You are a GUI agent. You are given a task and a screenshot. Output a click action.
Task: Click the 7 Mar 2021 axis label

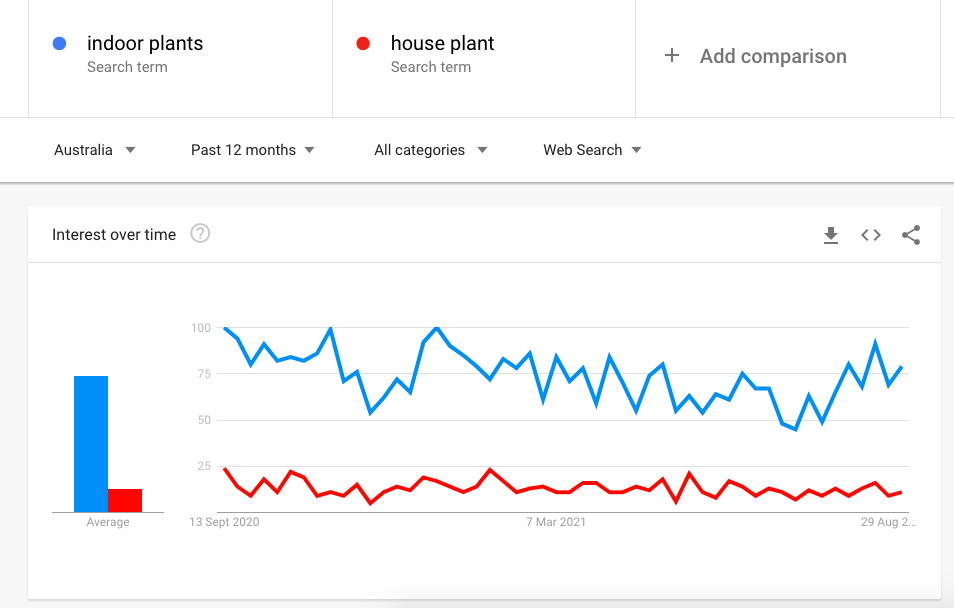(x=556, y=522)
